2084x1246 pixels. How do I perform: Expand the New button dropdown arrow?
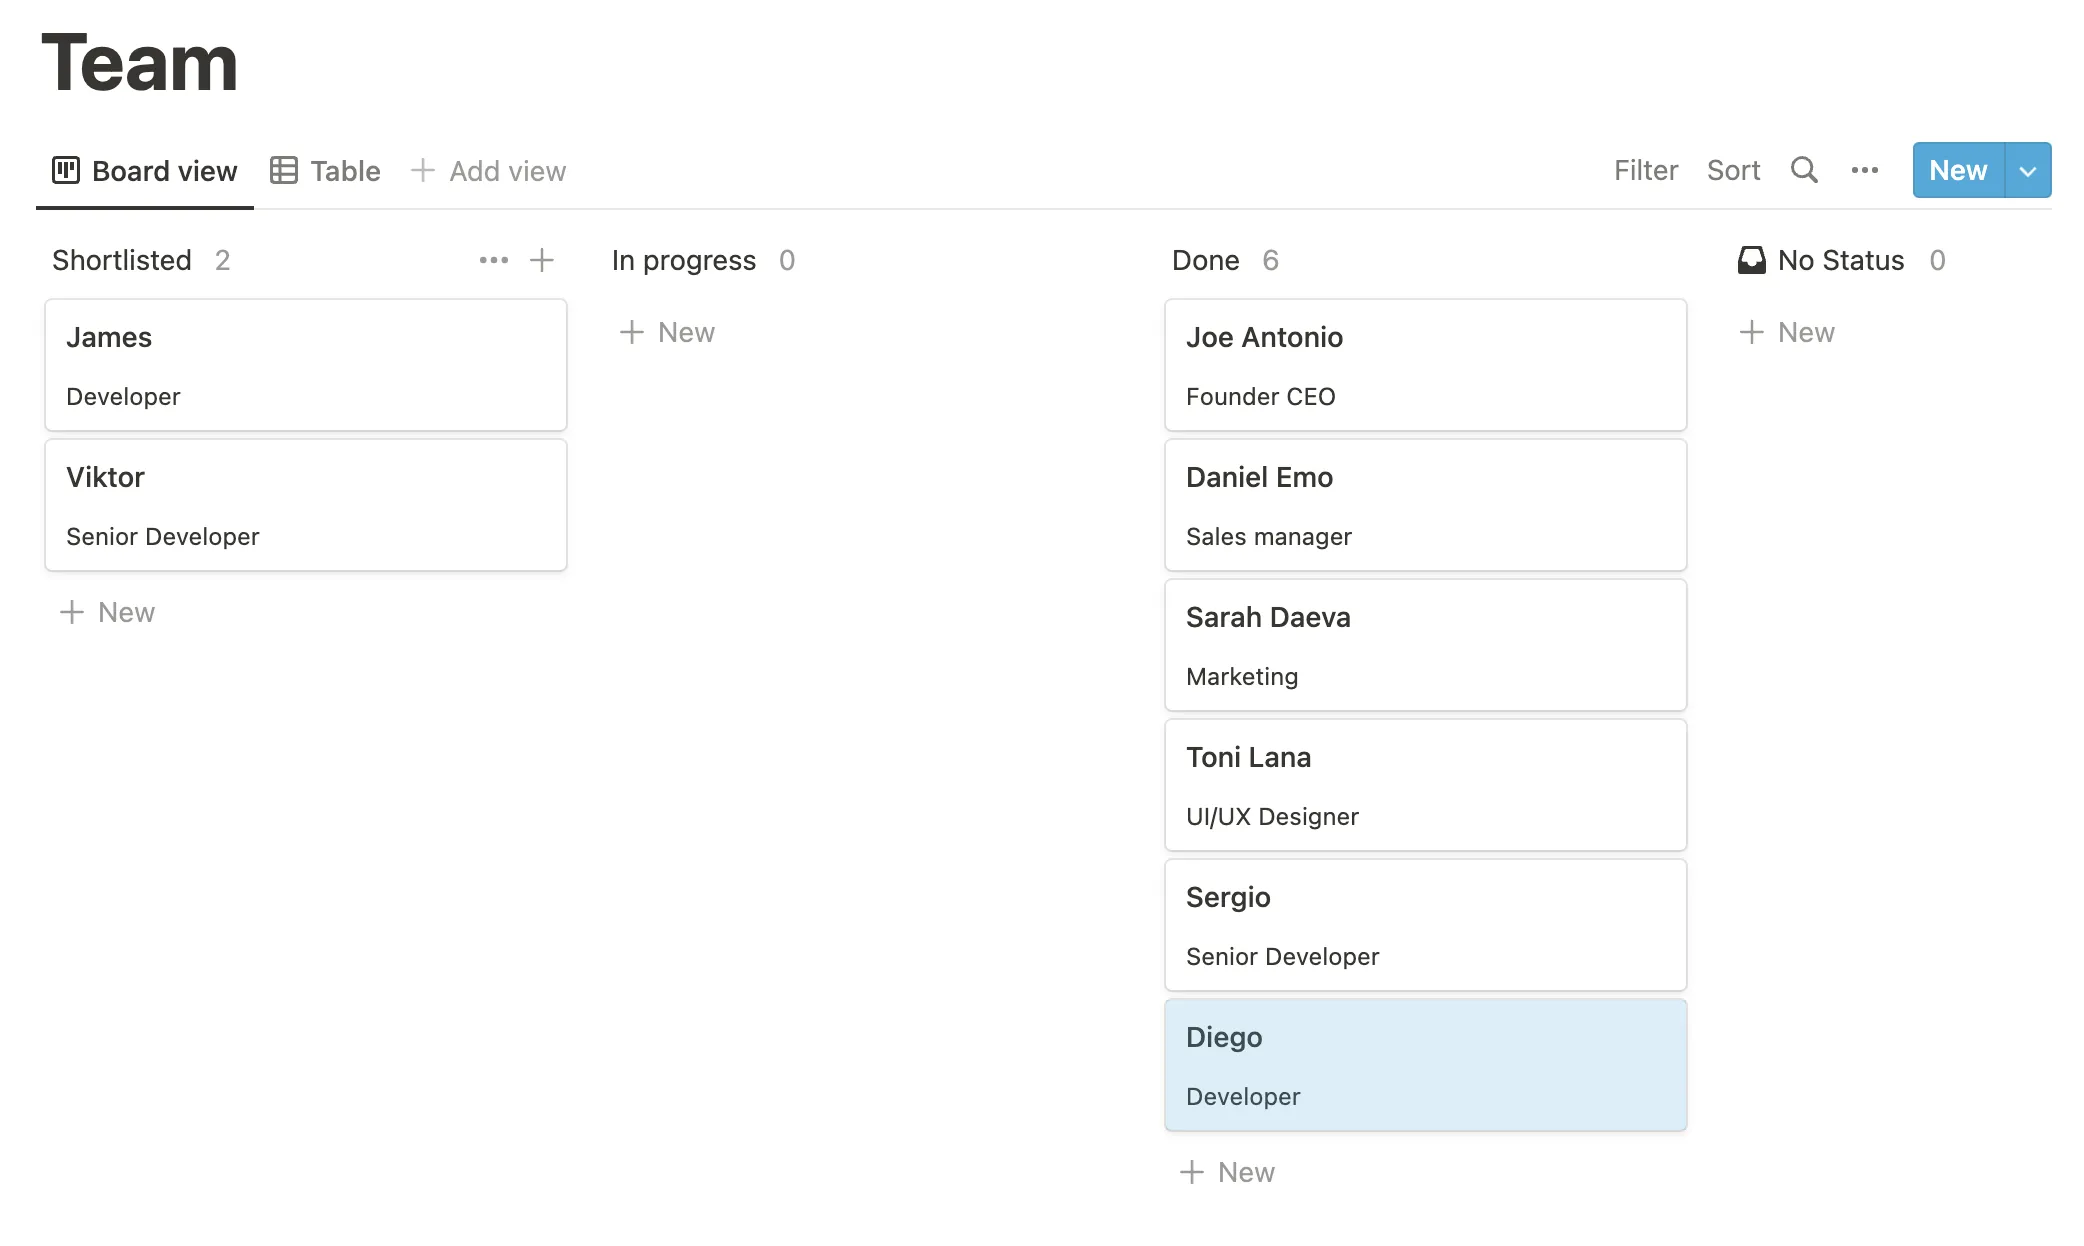tap(2027, 170)
